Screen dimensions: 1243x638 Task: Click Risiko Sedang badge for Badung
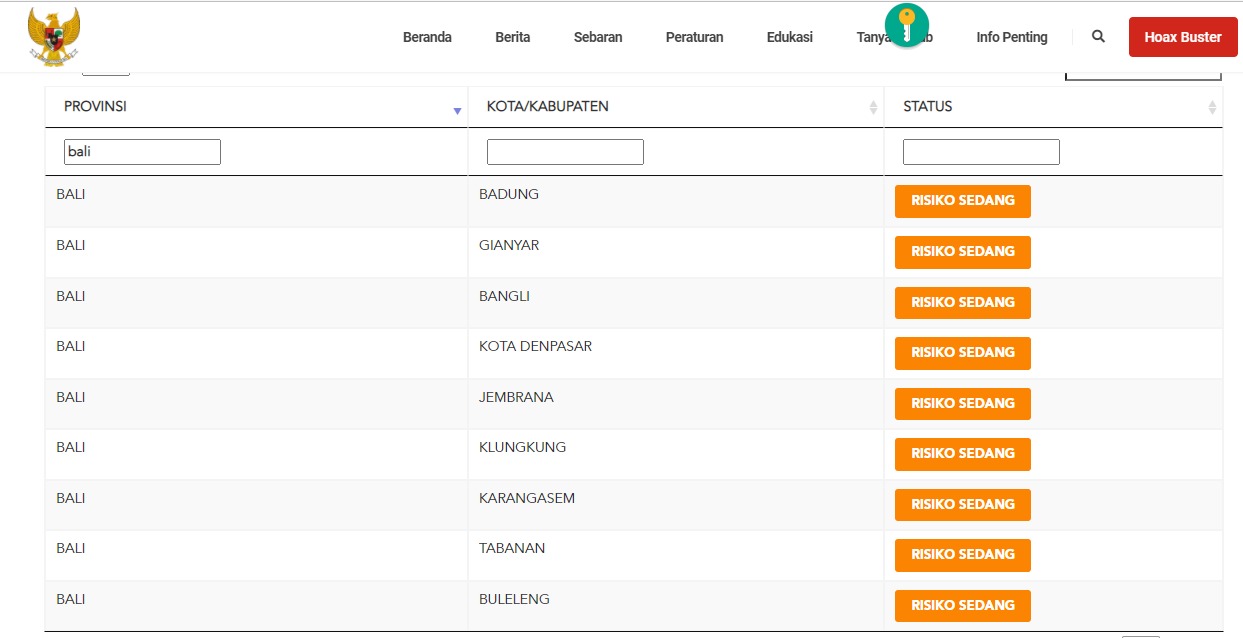point(962,201)
